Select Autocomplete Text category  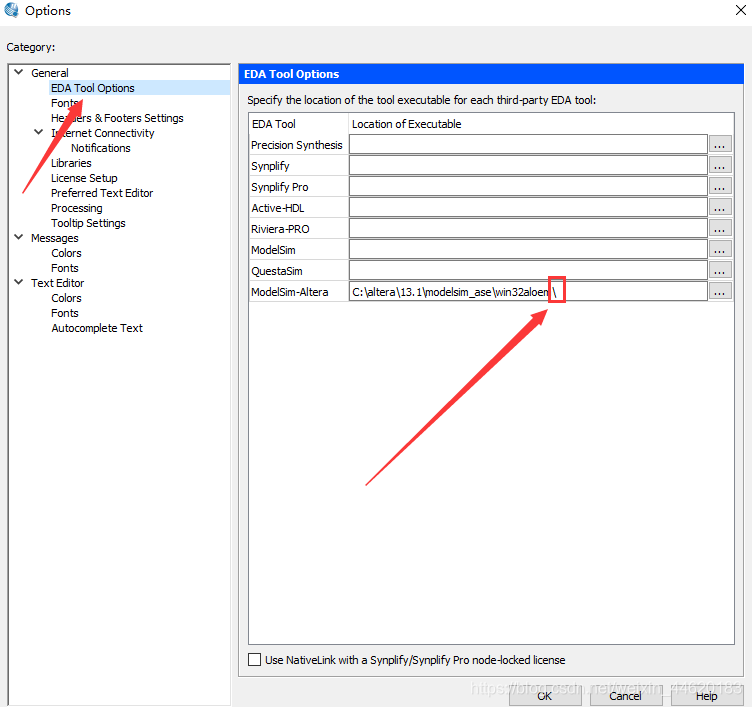[97, 328]
